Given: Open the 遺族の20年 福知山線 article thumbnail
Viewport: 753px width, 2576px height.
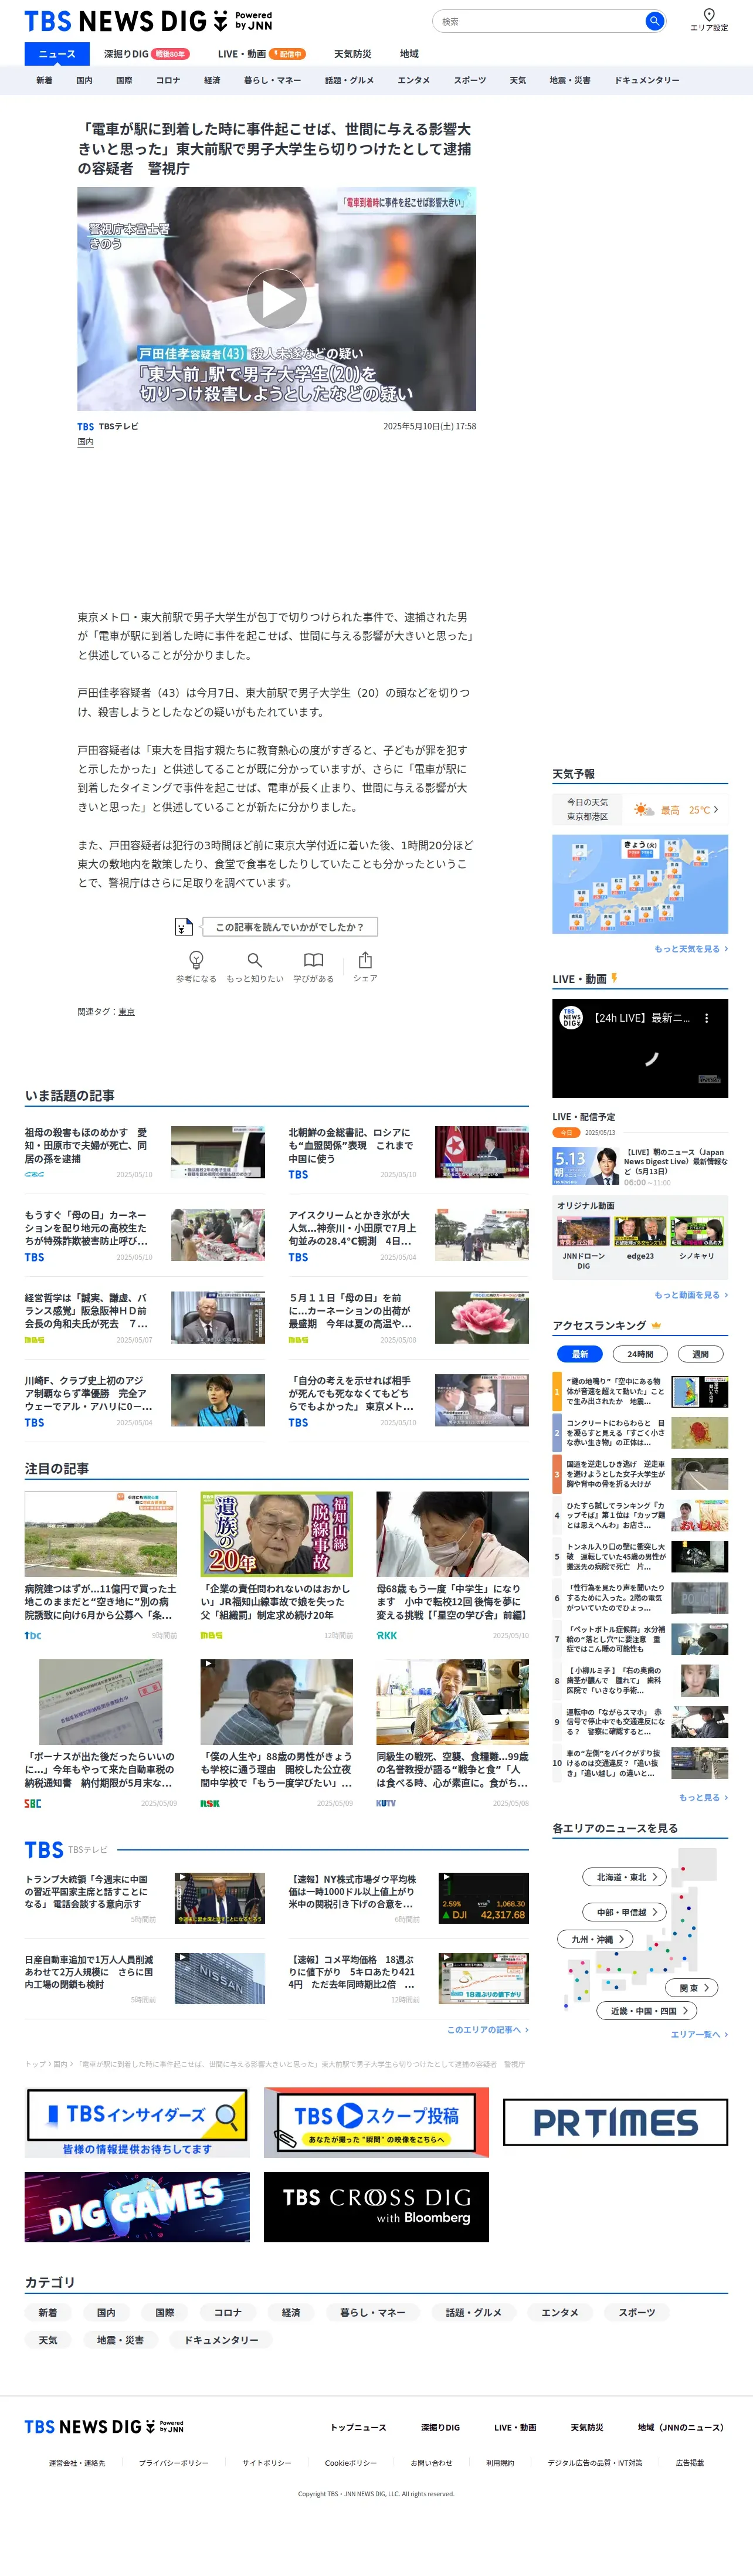Looking at the screenshot, I should point(276,1534).
